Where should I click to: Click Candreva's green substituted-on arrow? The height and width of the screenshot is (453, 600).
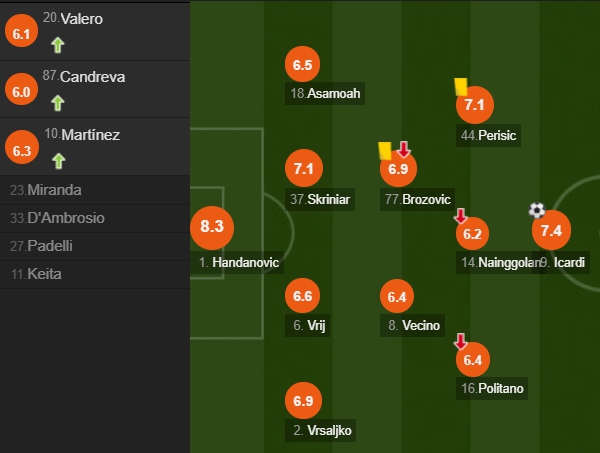pos(58,103)
